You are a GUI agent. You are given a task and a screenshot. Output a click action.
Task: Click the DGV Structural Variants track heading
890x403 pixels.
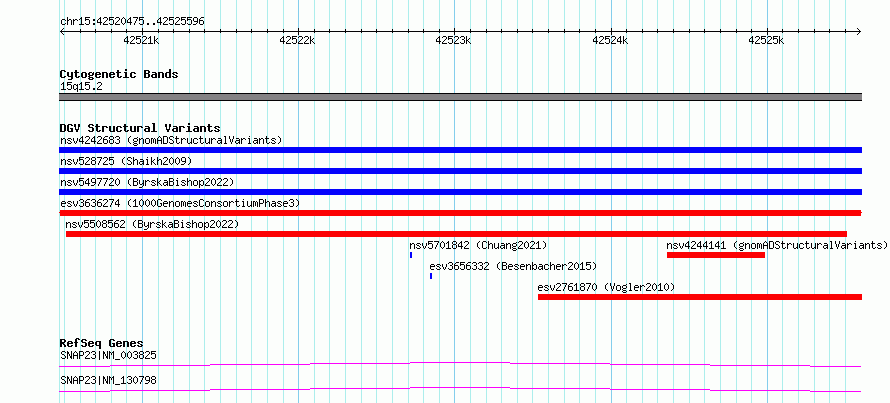(x=140, y=128)
